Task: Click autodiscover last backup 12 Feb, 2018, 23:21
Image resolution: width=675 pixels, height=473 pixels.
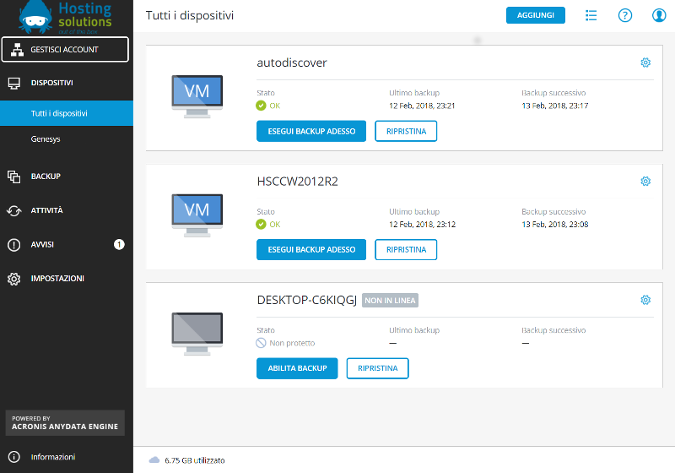Action: pos(422,106)
